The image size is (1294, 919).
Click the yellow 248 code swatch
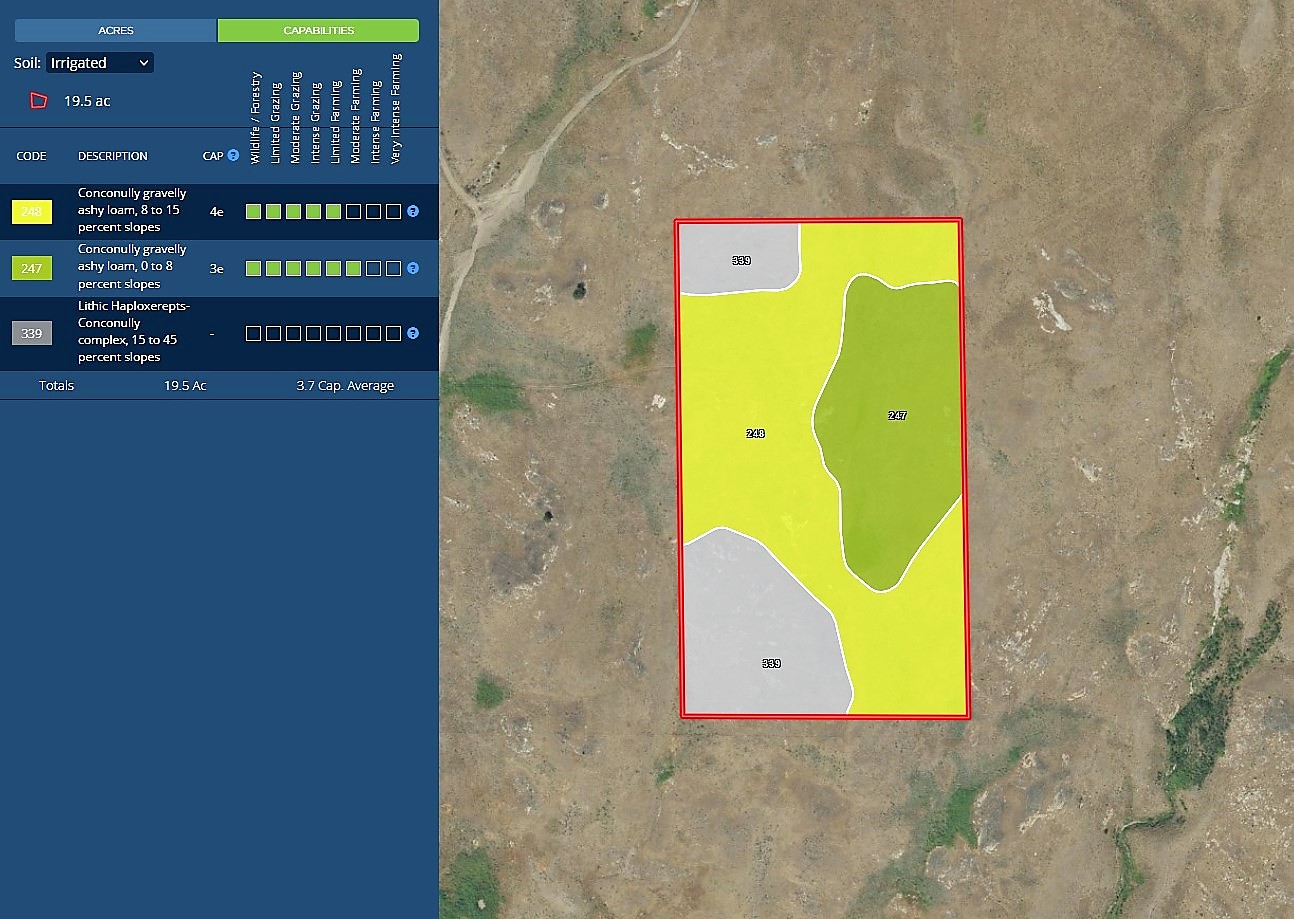[x=32, y=212]
